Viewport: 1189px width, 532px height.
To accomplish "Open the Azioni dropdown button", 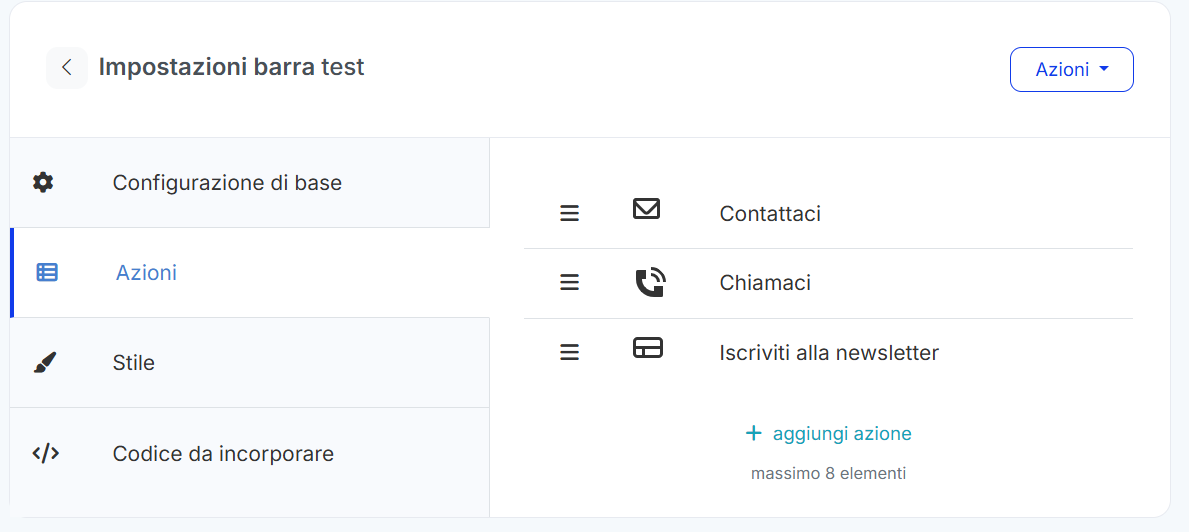I will (x=1071, y=70).
